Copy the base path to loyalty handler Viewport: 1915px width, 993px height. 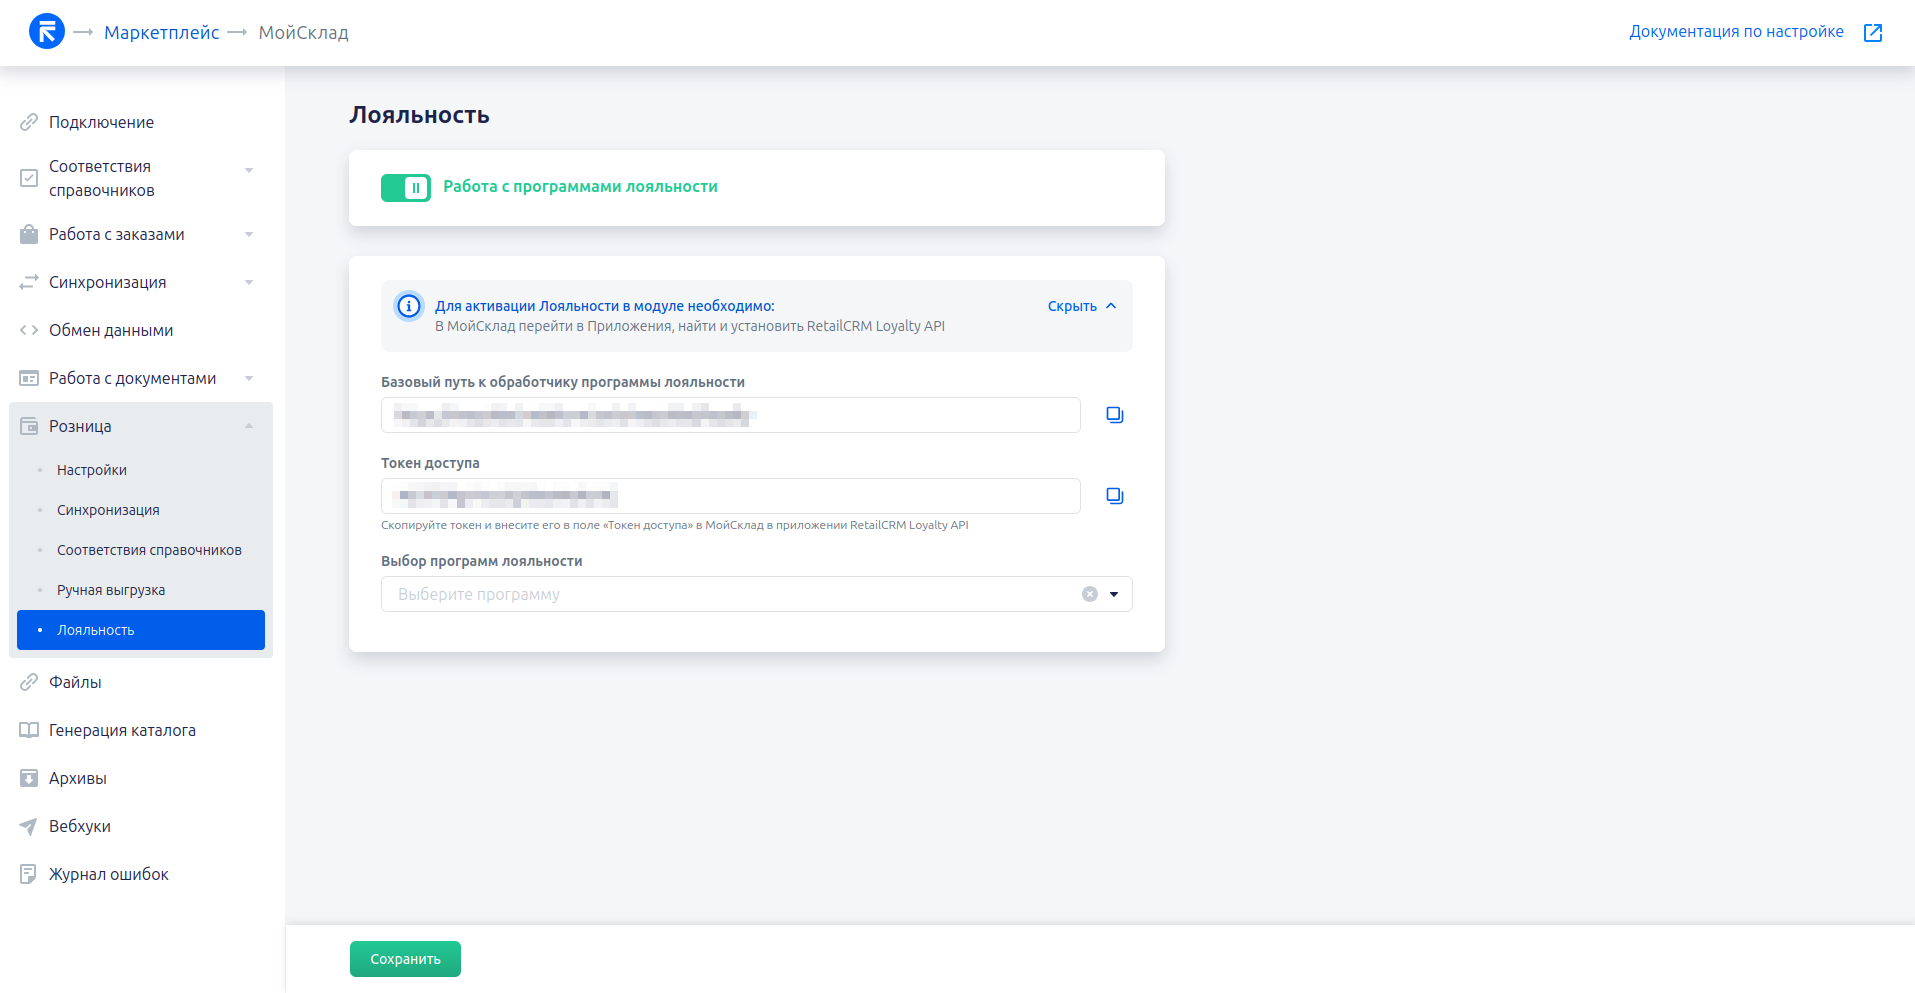coord(1114,415)
